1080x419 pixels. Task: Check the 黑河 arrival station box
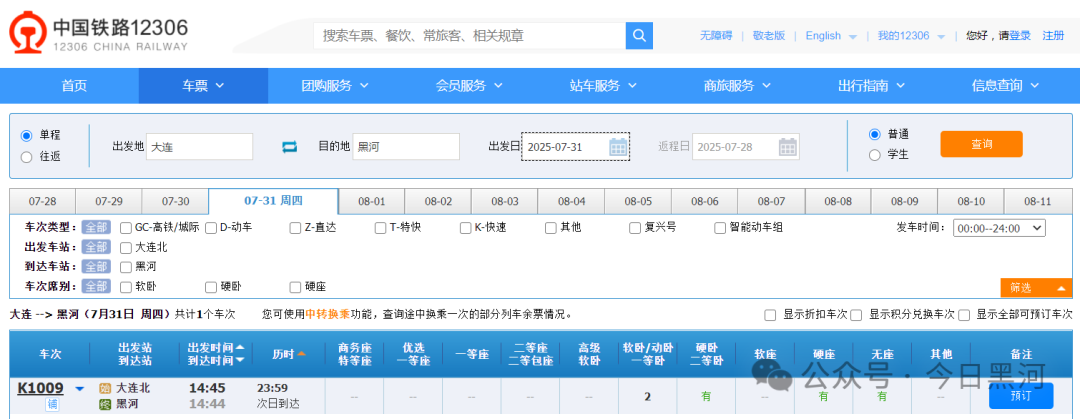[x=125, y=267]
